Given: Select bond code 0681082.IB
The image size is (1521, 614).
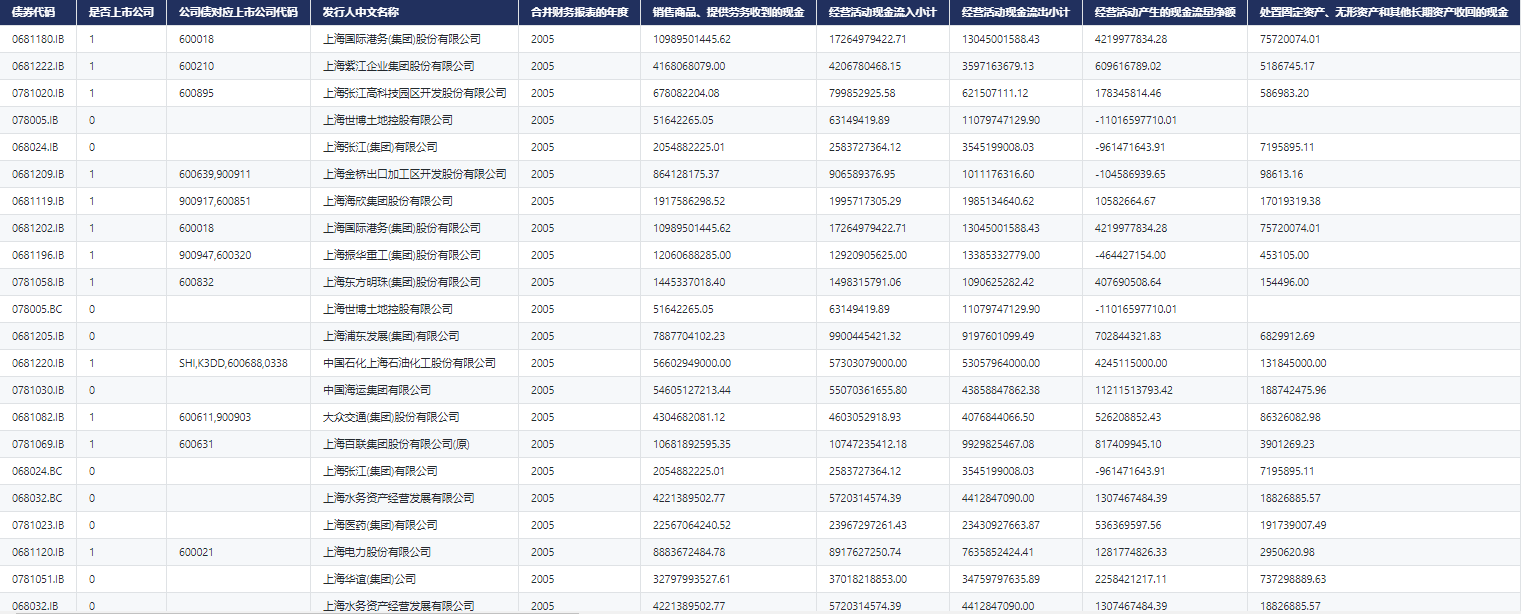Looking at the screenshot, I should coord(38,417).
